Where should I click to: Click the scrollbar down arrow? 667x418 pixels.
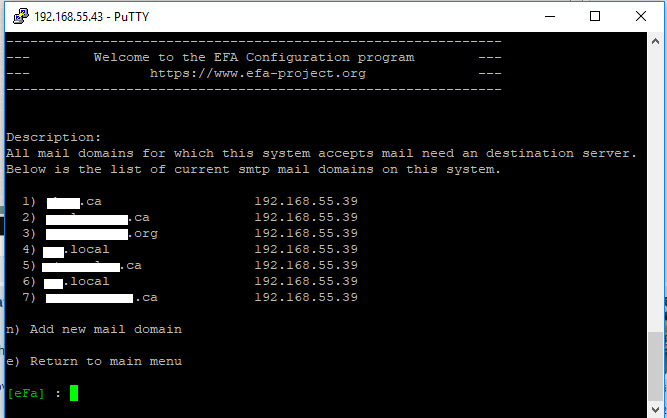[655, 409]
